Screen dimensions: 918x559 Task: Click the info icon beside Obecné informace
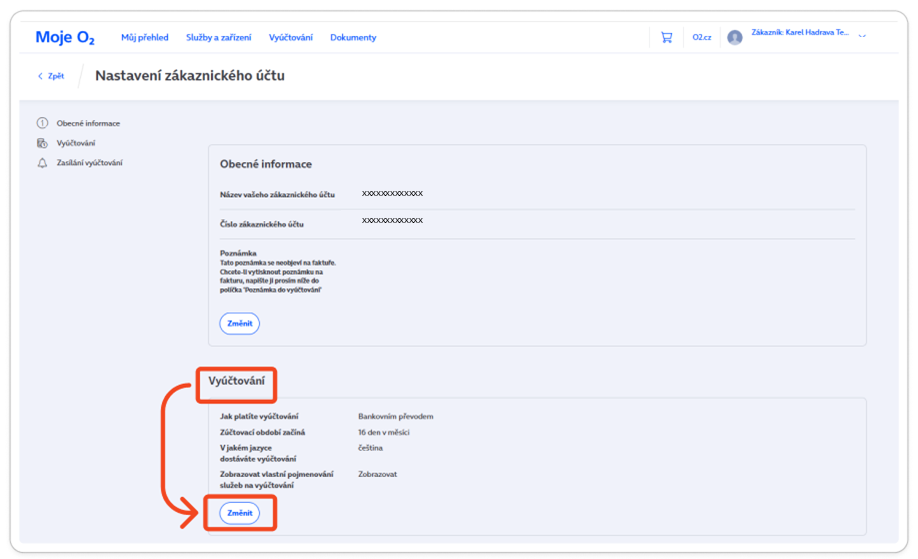tap(42, 123)
